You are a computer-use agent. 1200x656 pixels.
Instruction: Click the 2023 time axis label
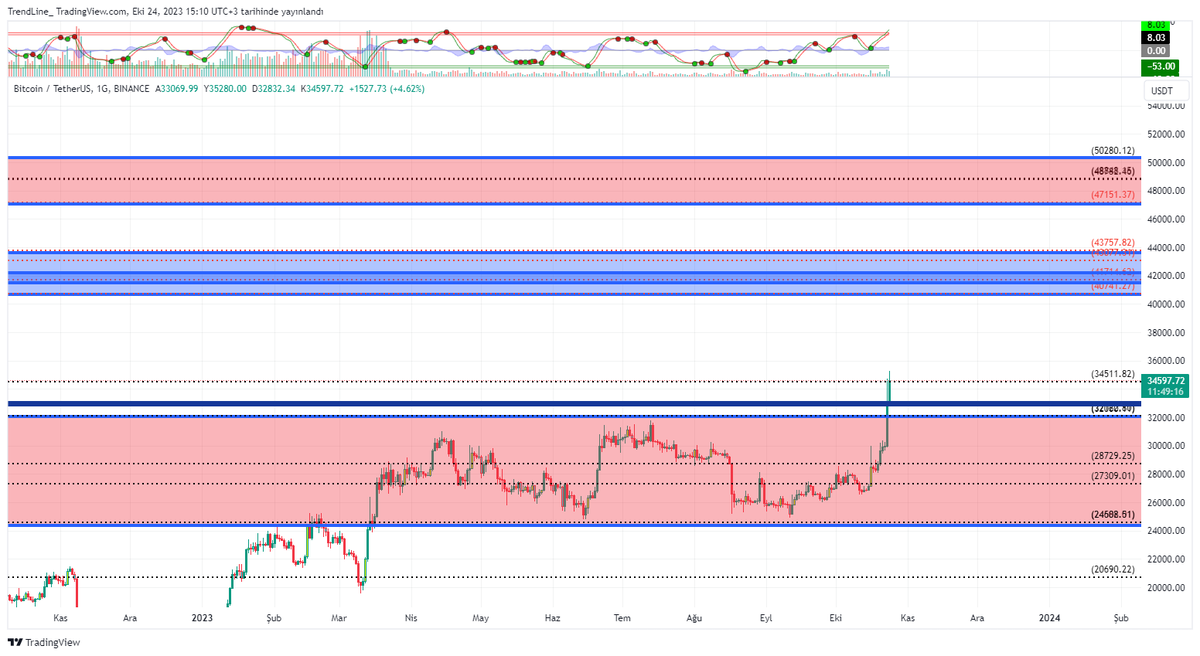pyautogui.click(x=203, y=618)
